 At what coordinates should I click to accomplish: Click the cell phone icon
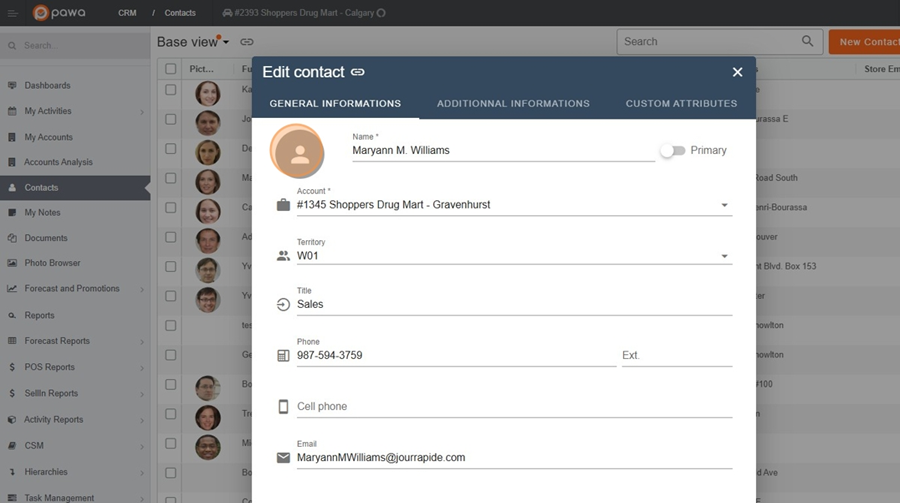283,407
